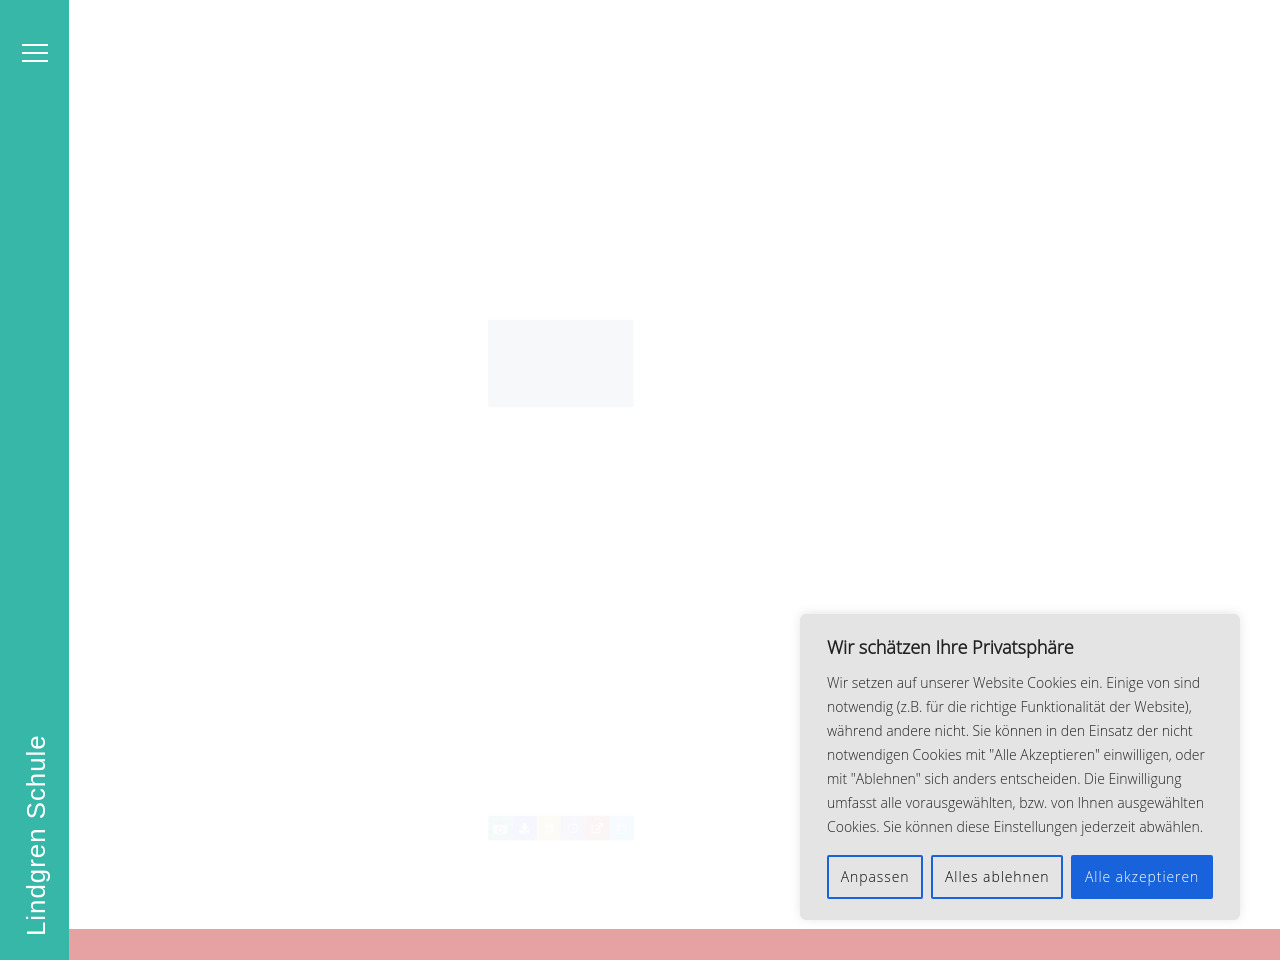Click the faded teal camera icon tile
This screenshot has width=1280, height=960.
[500, 828]
